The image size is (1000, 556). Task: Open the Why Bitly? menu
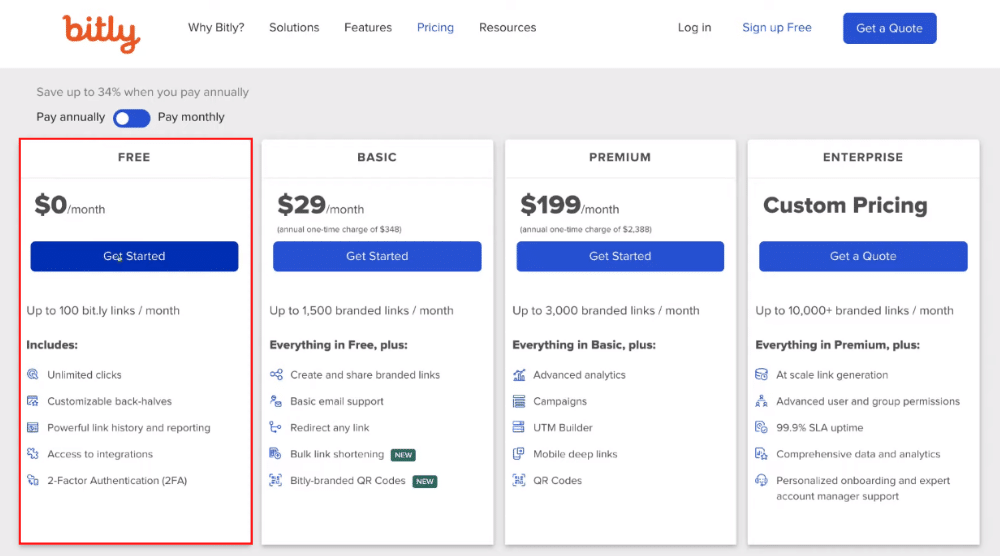pyautogui.click(x=216, y=27)
